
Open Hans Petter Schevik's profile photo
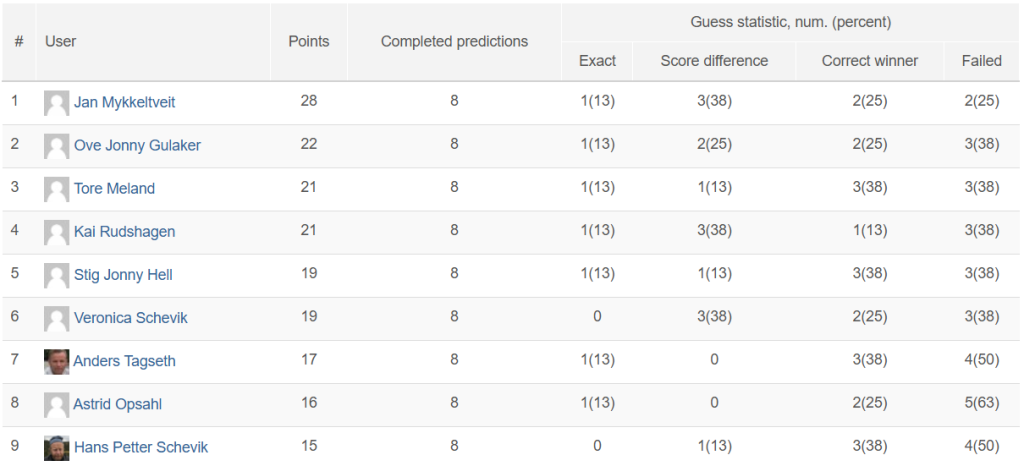point(57,448)
